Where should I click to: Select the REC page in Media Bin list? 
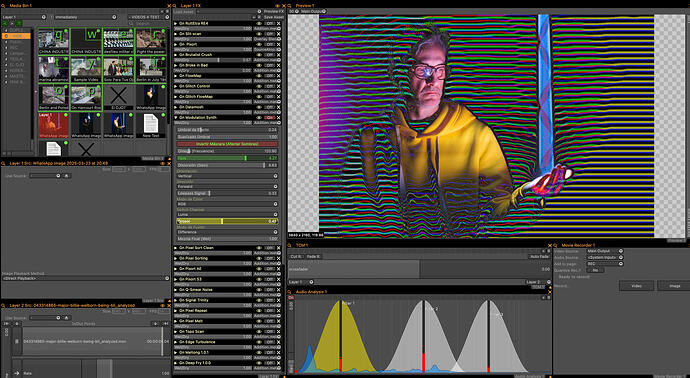(x=17, y=47)
